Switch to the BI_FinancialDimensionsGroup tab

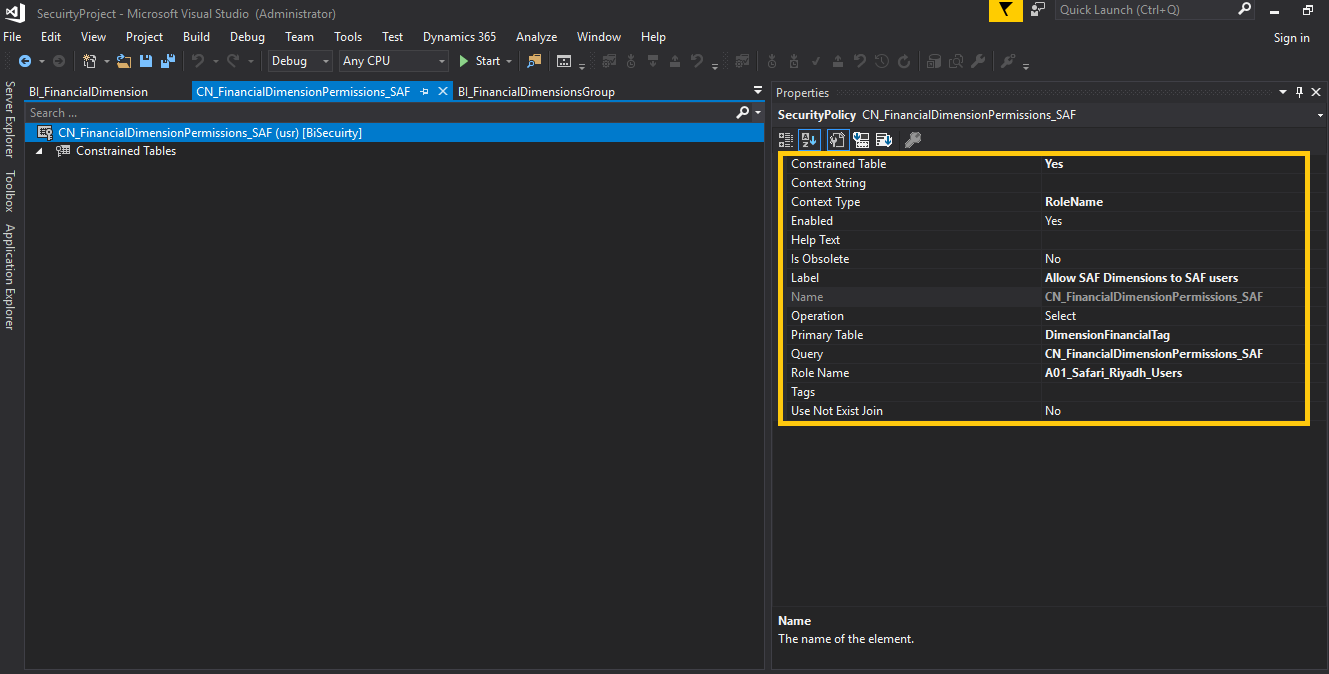click(536, 91)
